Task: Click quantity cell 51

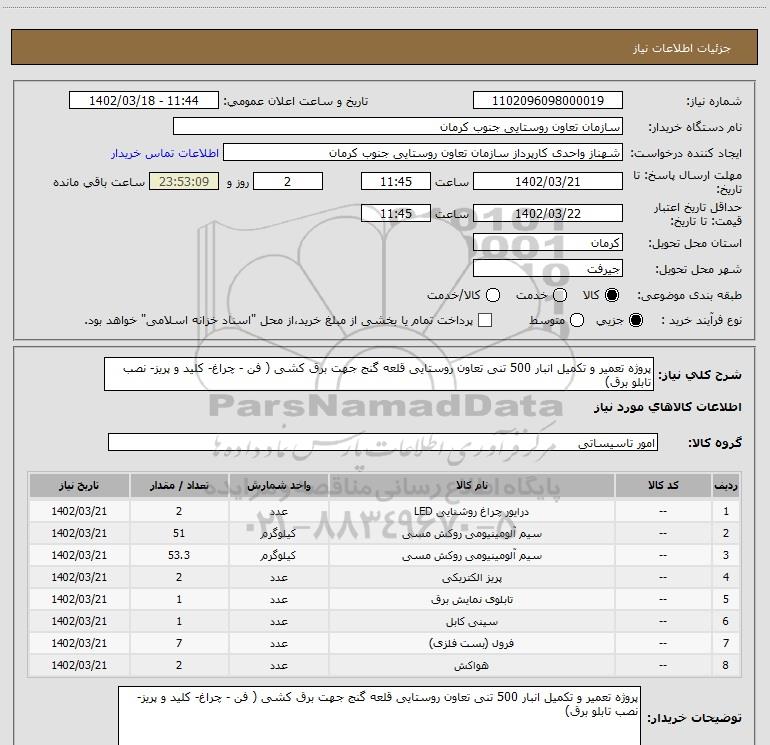Action: tap(179, 533)
